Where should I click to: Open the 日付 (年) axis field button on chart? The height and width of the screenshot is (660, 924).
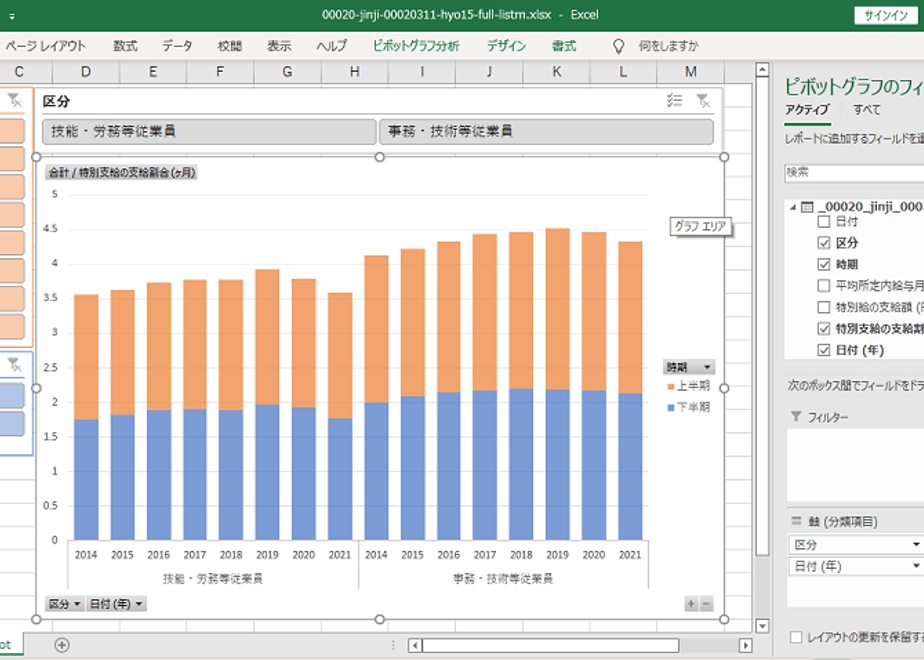point(116,604)
